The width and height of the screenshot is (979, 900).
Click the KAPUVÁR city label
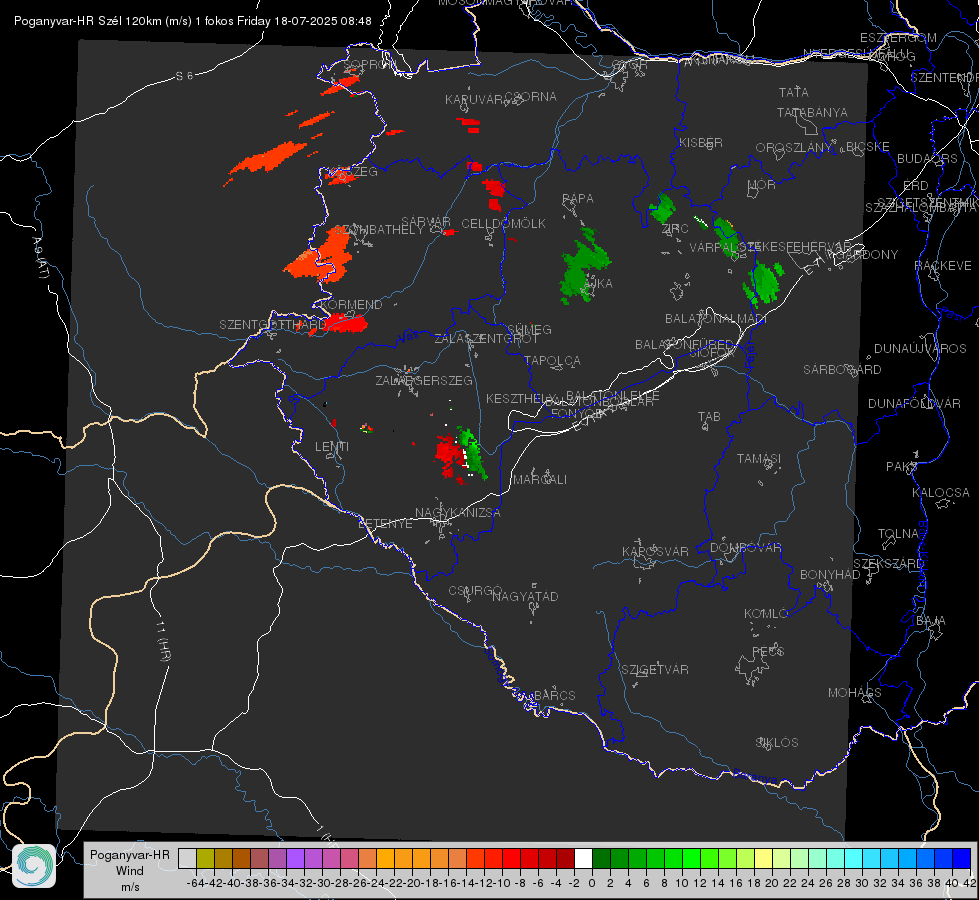coord(474,100)
